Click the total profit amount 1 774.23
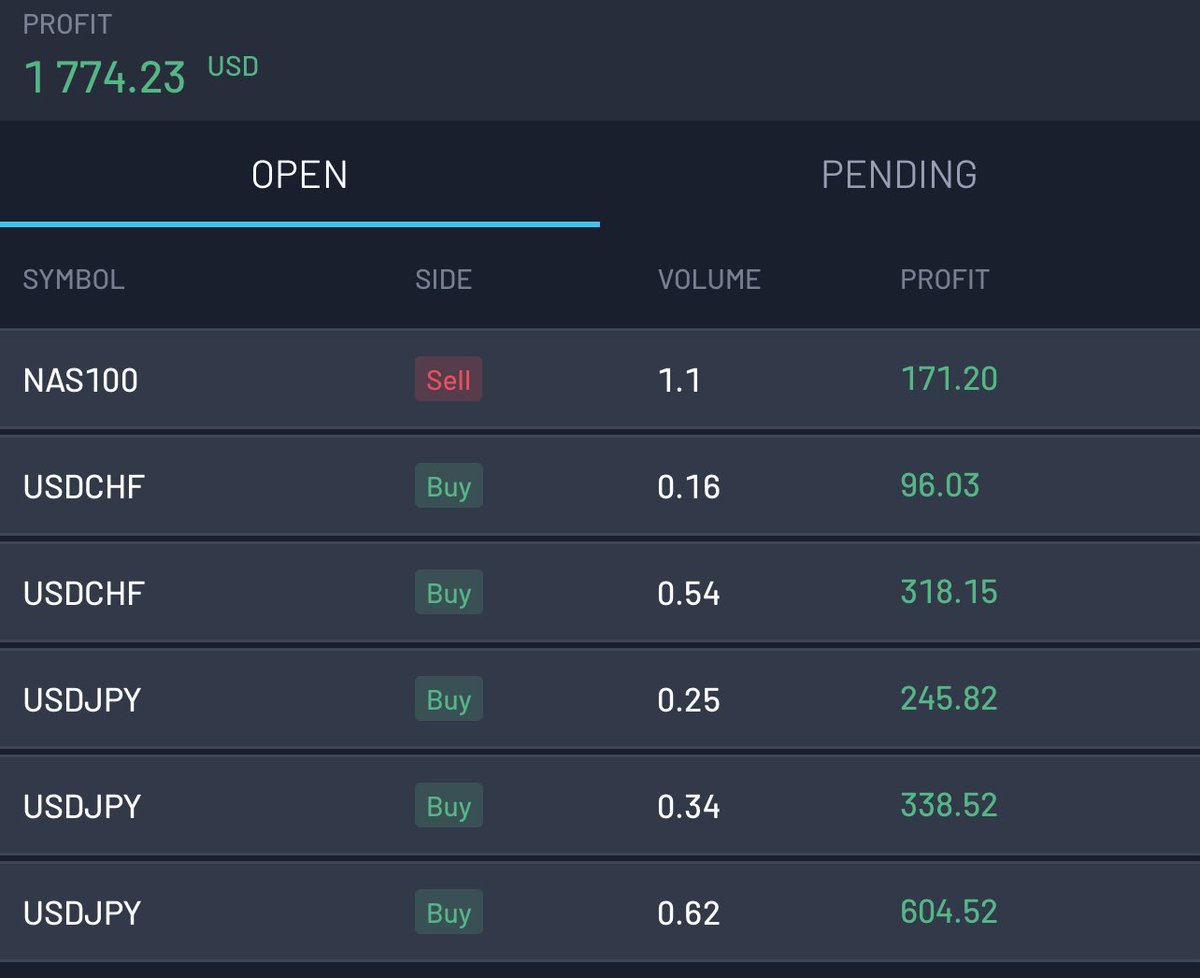The width and height of the screenshot is (1200, 978). [x=104, y=77]
